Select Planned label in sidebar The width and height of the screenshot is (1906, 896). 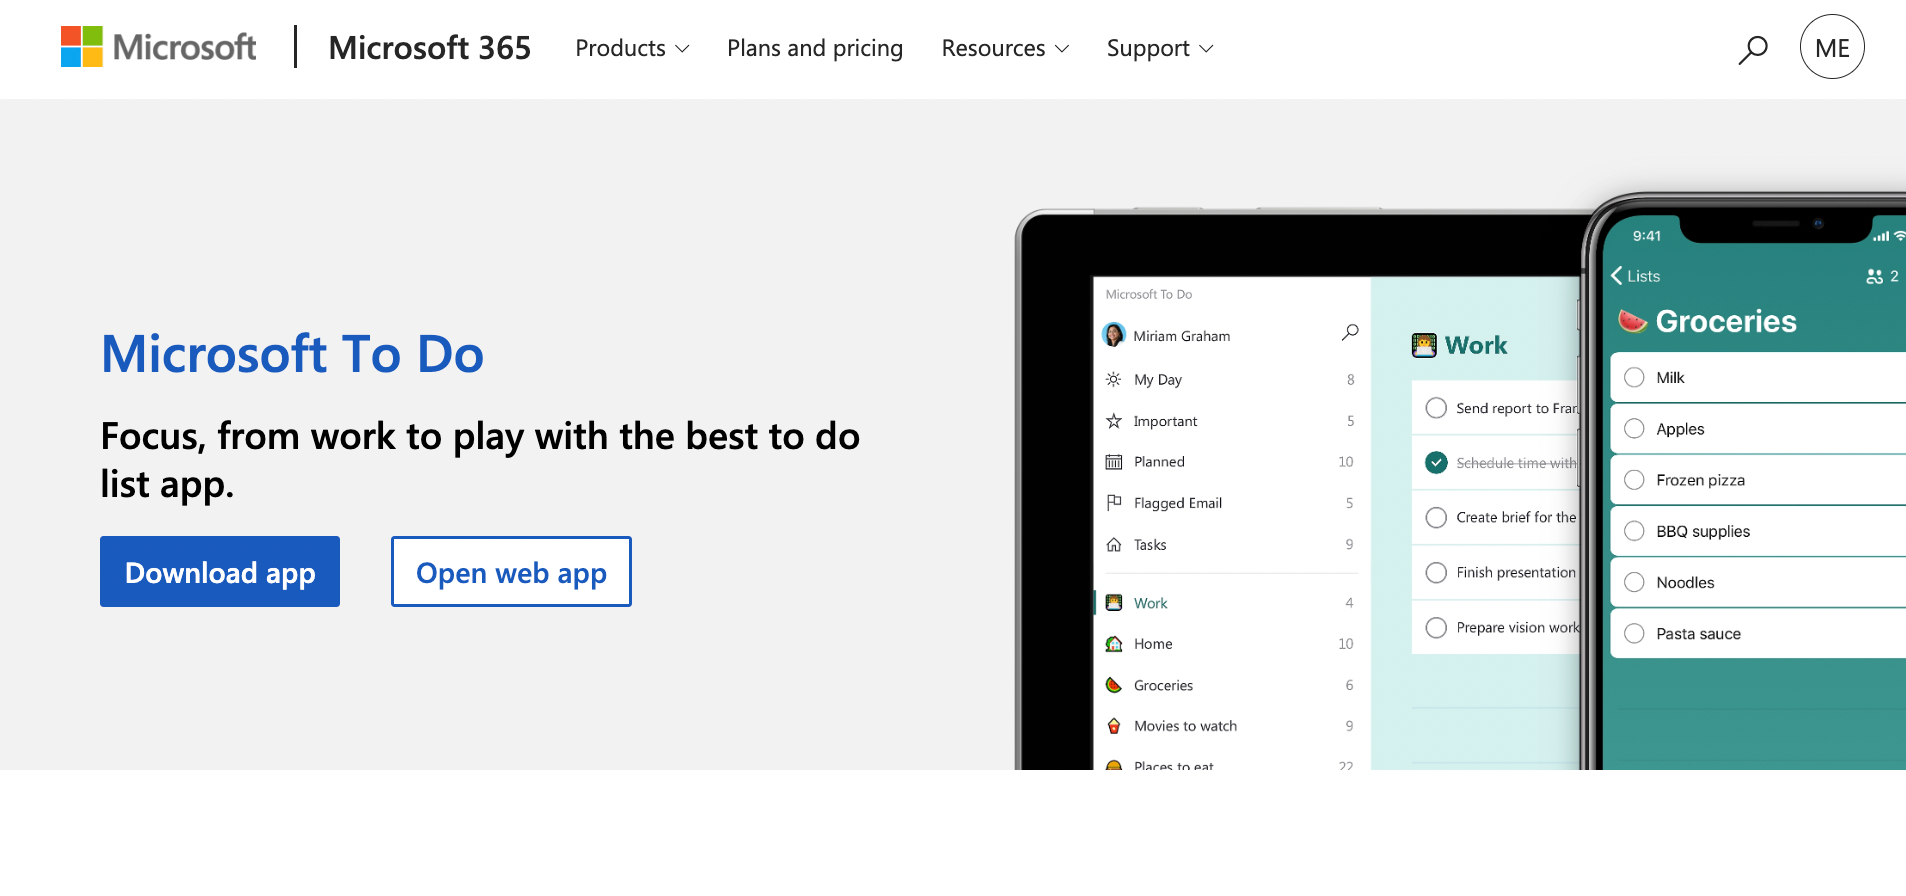point(1159,462)
